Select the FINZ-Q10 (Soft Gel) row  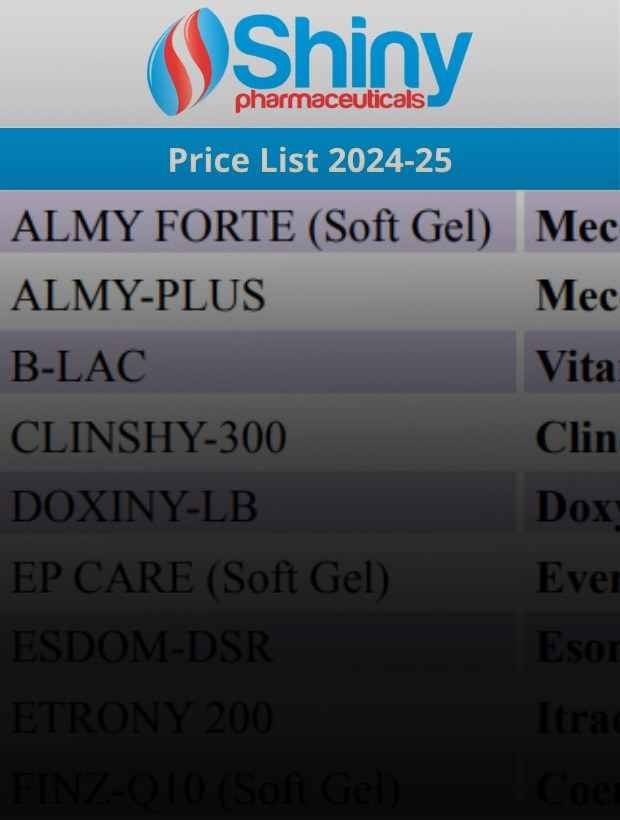click(258, 788)
